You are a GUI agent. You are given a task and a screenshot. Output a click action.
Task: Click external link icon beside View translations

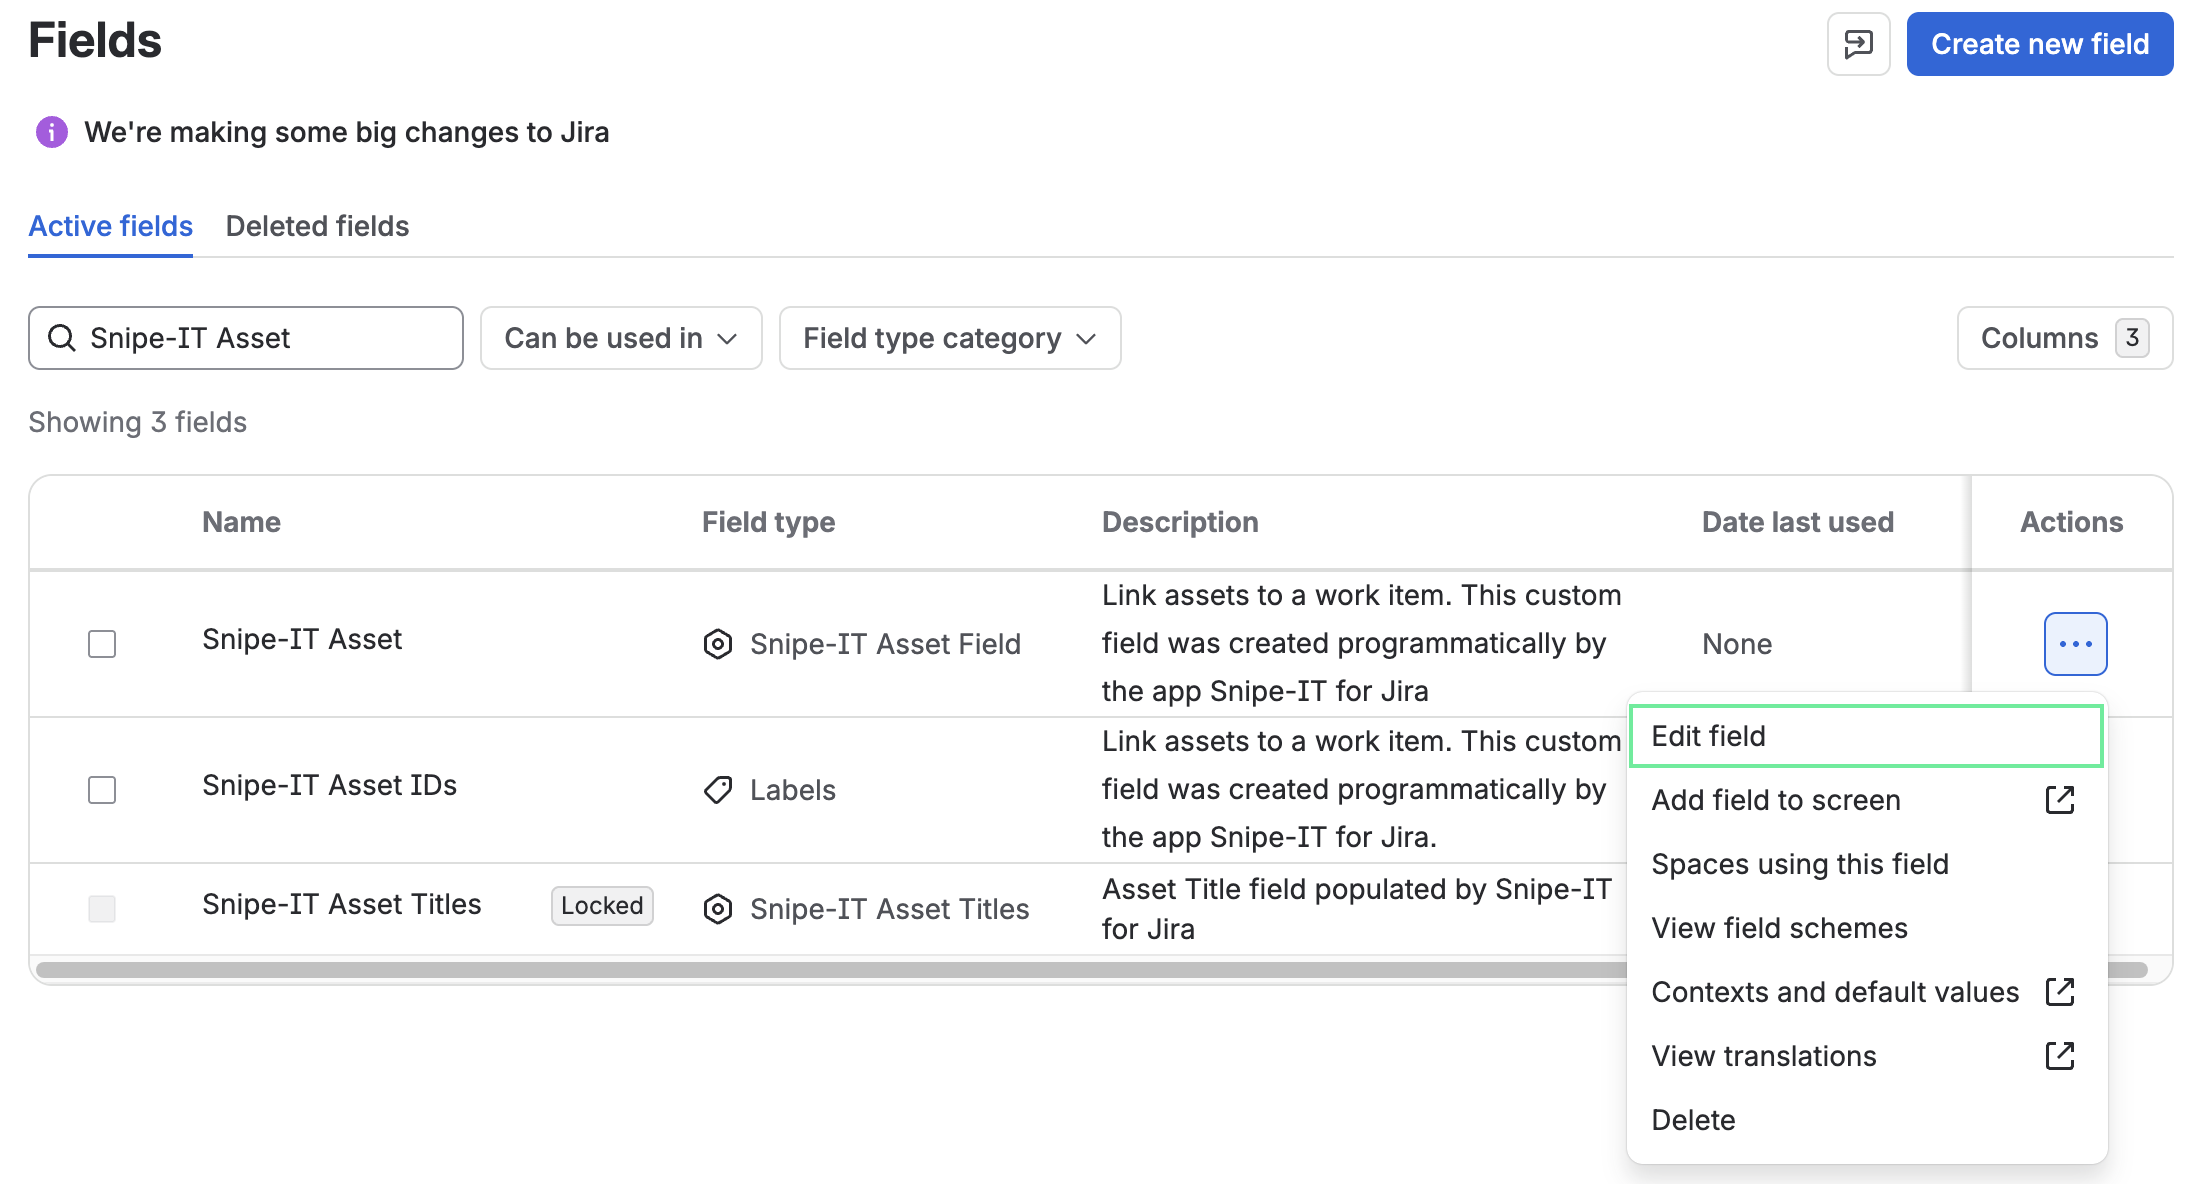coord(2060,1056)
